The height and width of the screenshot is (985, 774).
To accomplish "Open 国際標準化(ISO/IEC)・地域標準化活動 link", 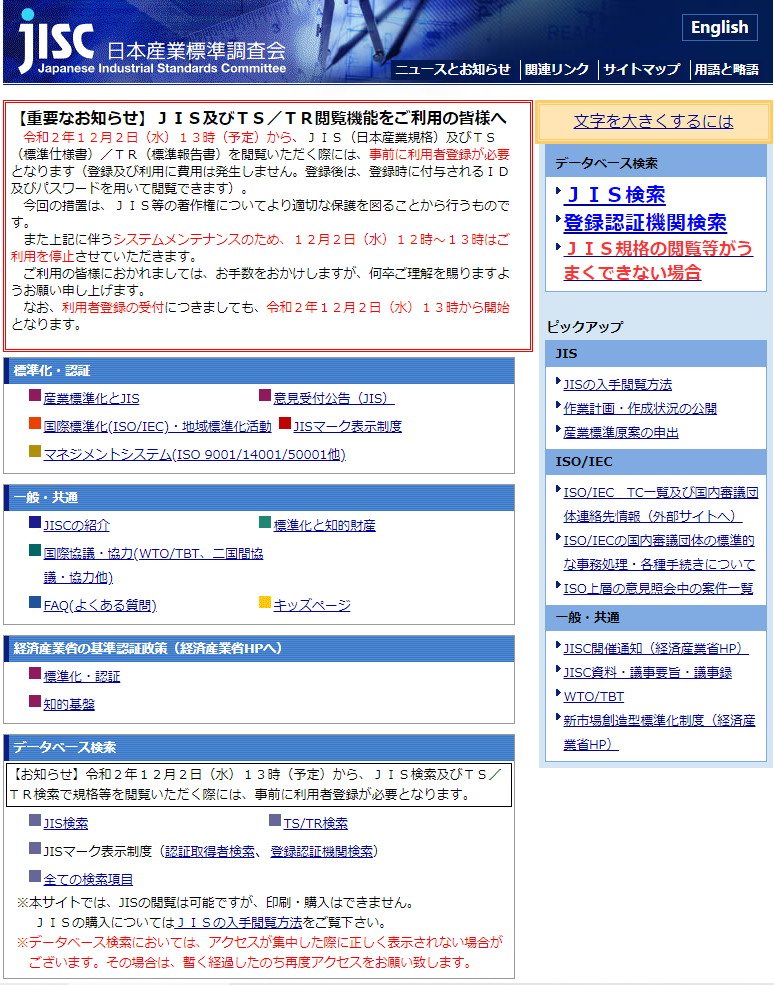I will (x=157, y=427).
